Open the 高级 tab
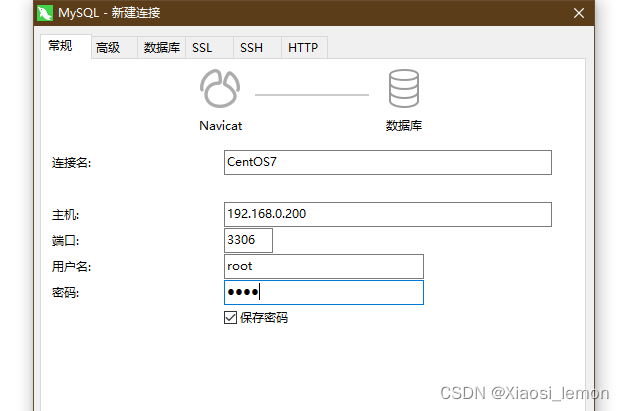The height and width of the screenshot is (411, 624). pos(114,48)
